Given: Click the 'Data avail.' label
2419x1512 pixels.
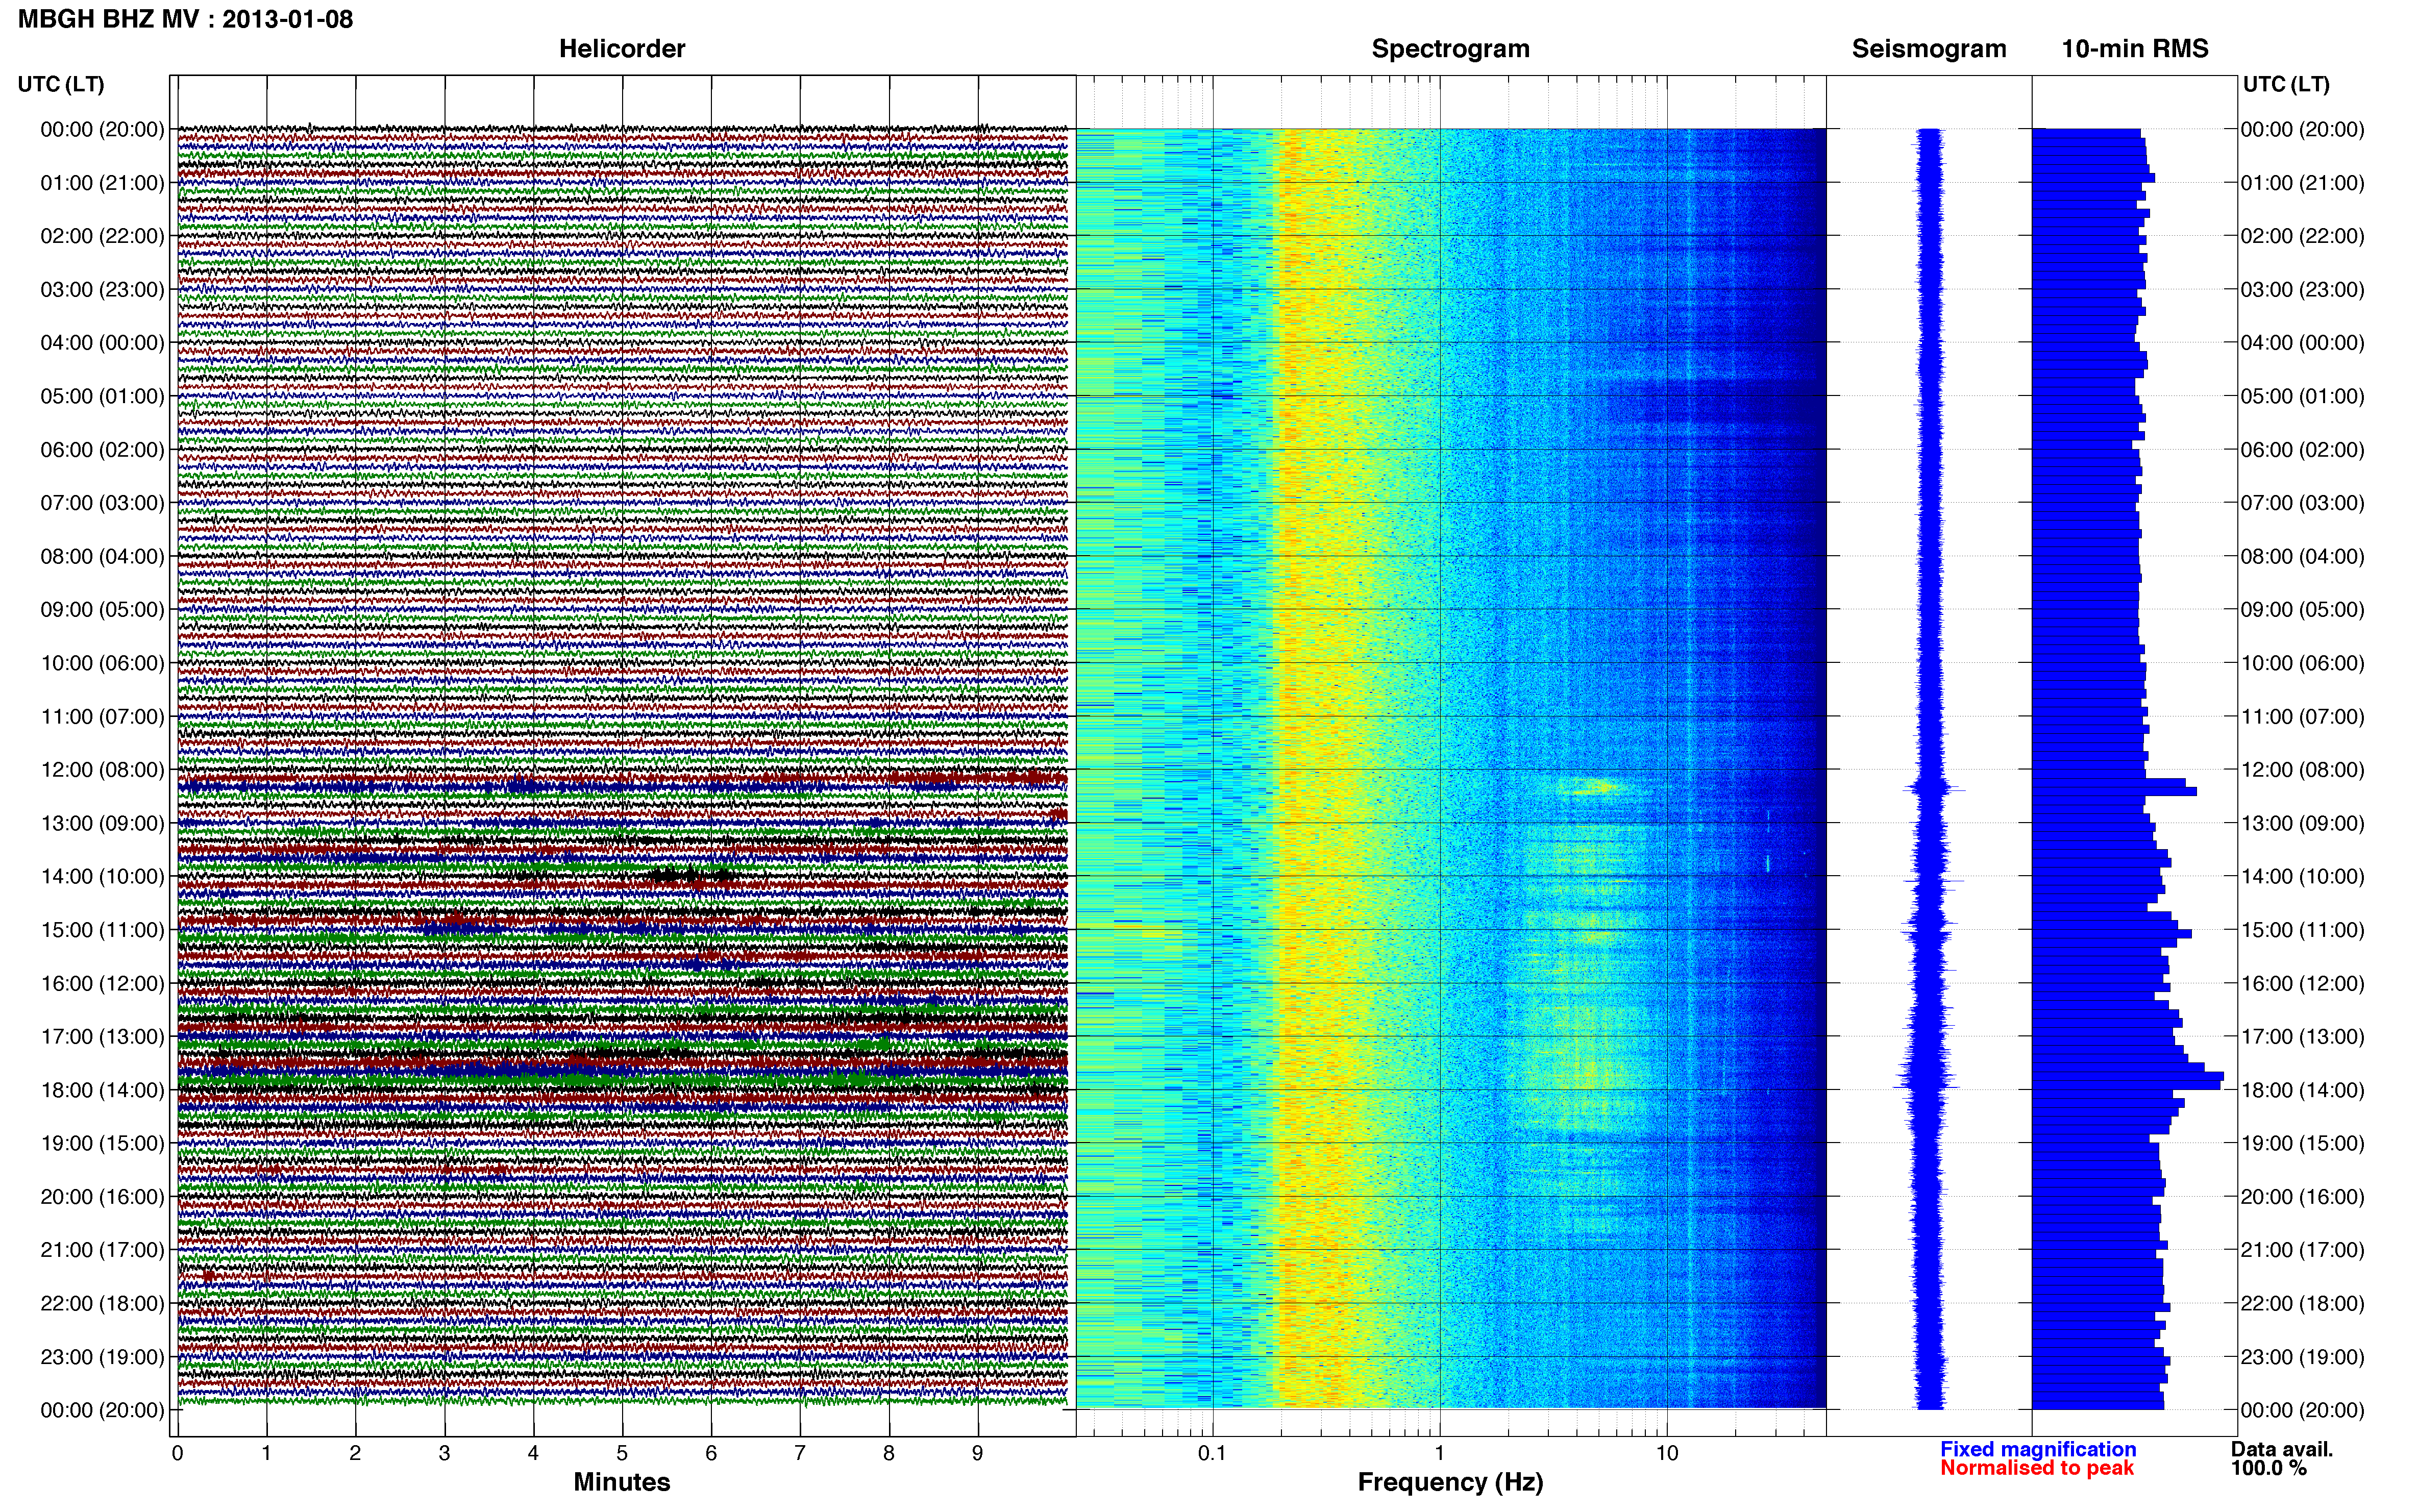Looking at the screenshot, I should tap(2282, 1449).
